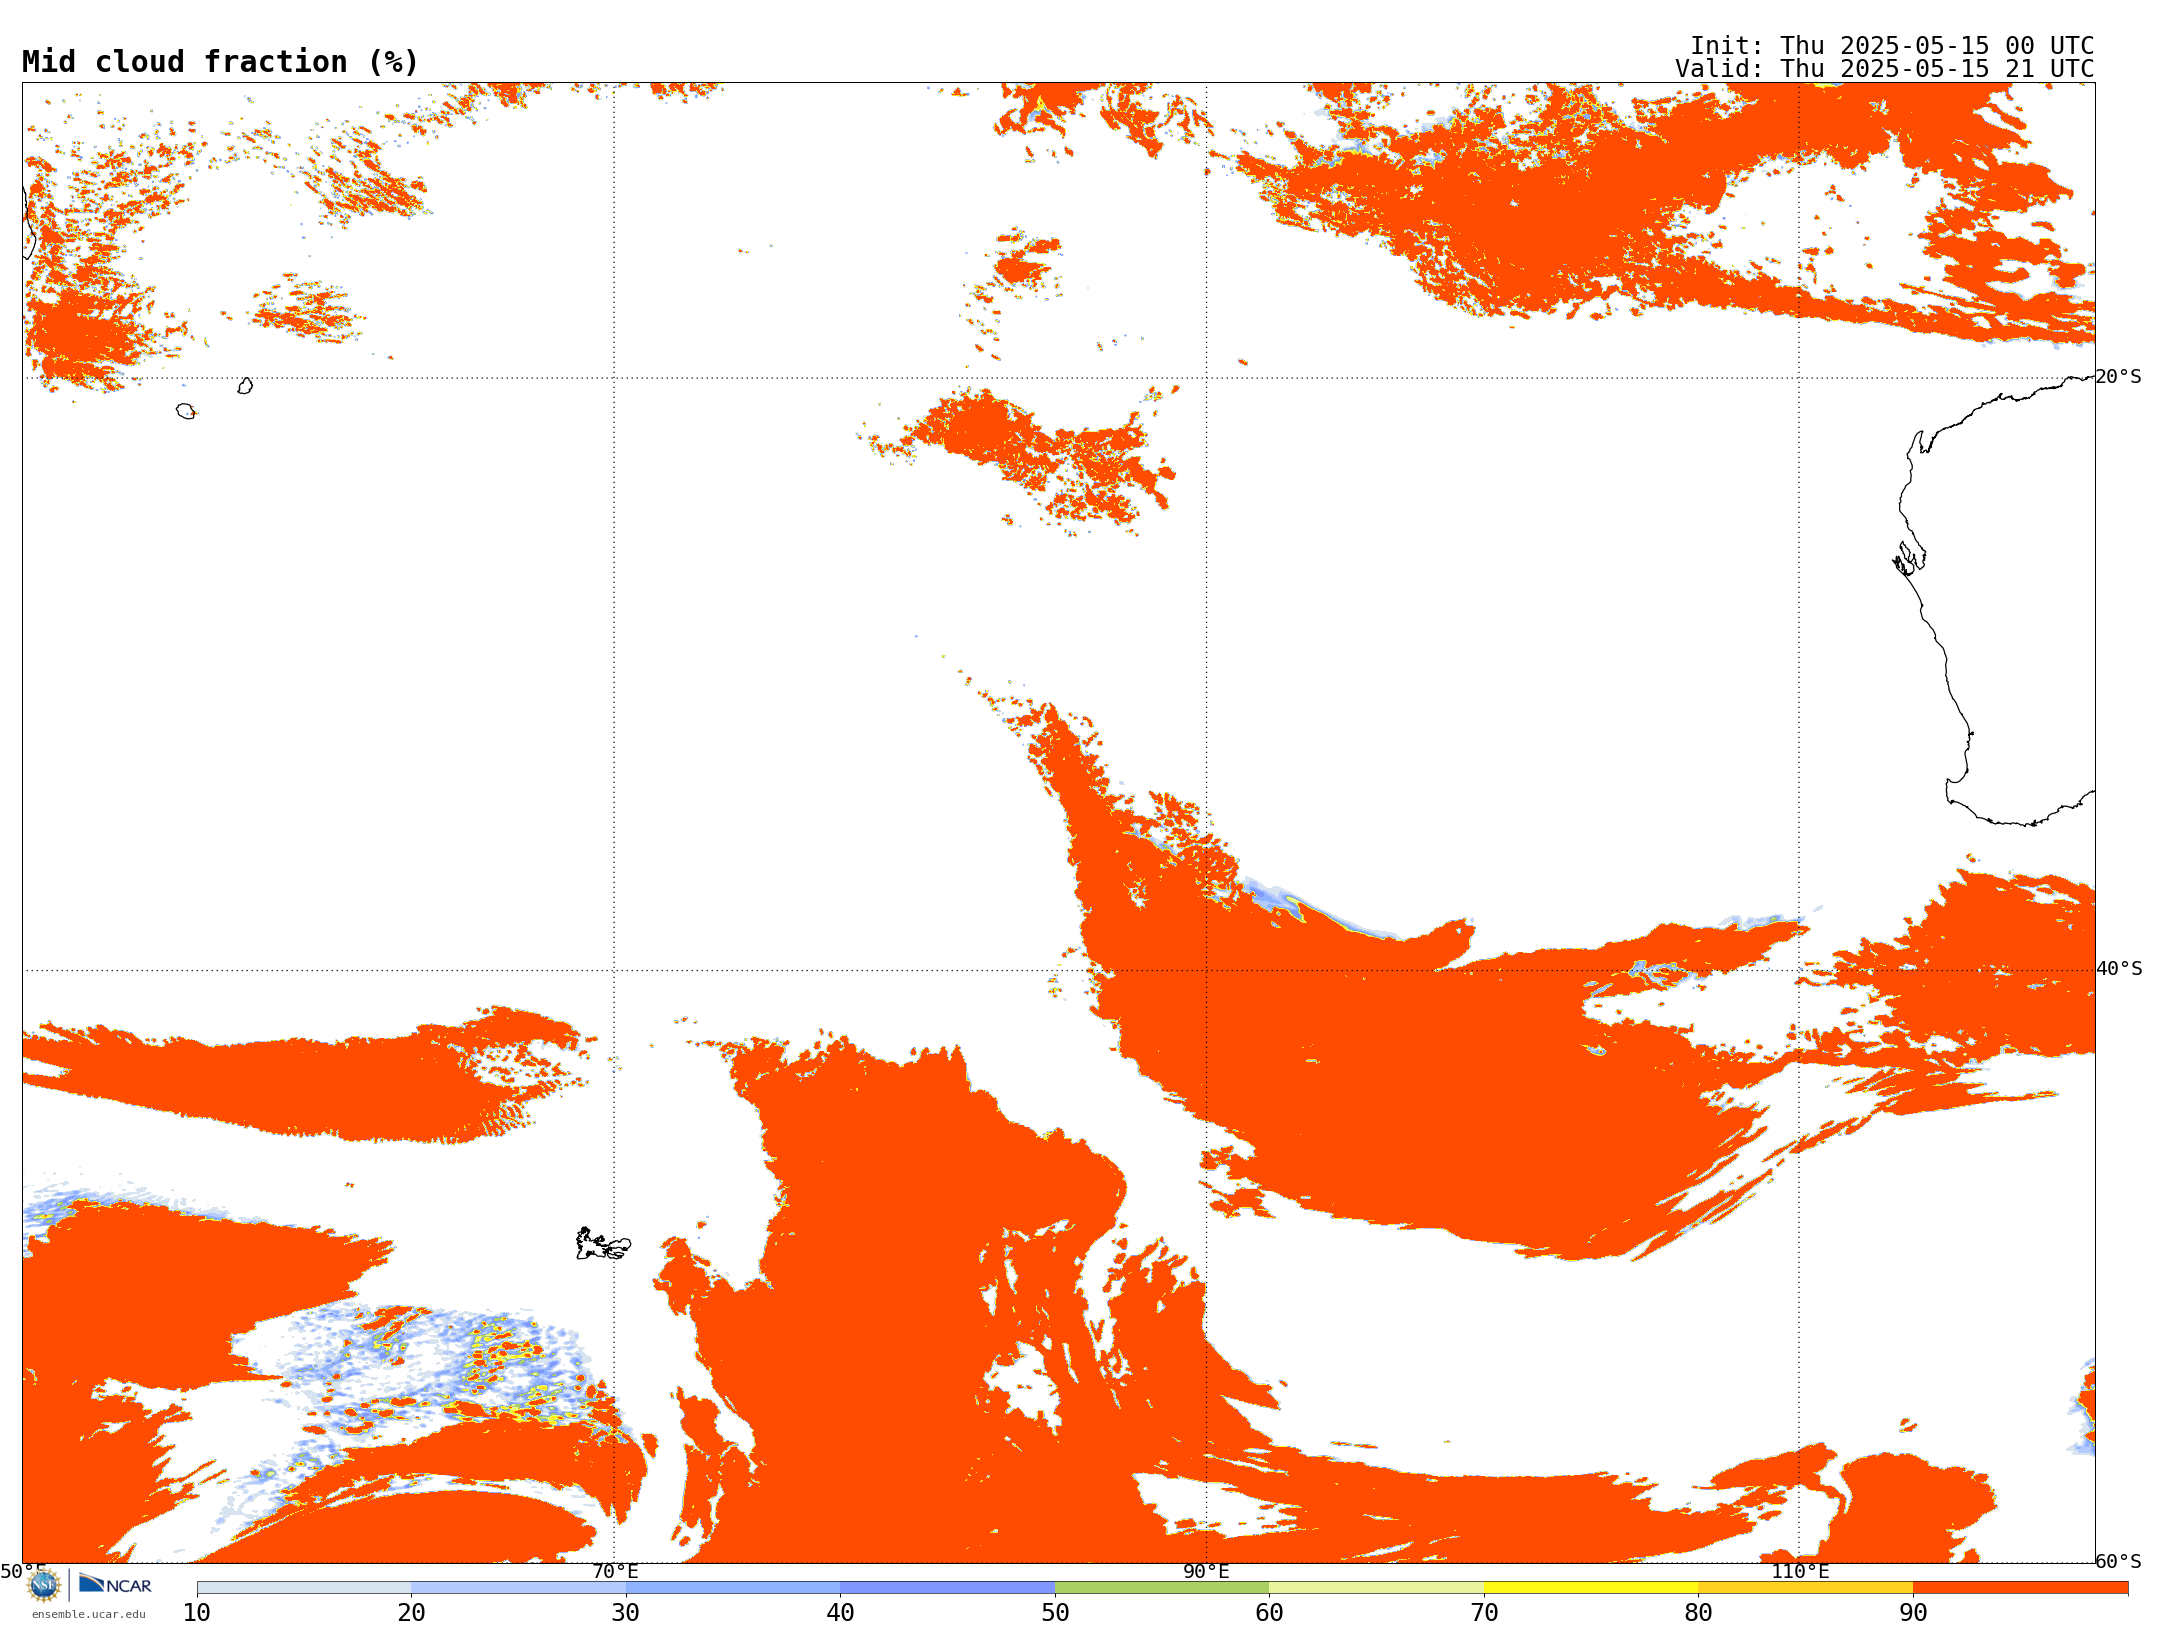Click the colorbar tick label 80
Screen dimensions: 2160x1626
1698,1612
